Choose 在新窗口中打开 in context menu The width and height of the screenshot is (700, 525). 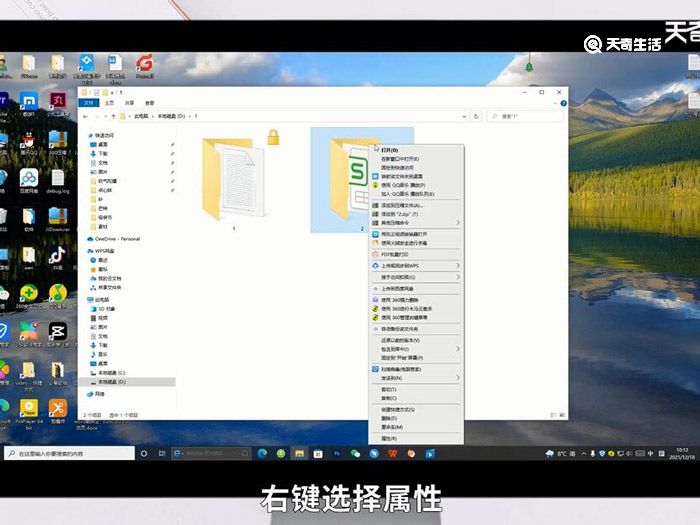tap(416, 159)
